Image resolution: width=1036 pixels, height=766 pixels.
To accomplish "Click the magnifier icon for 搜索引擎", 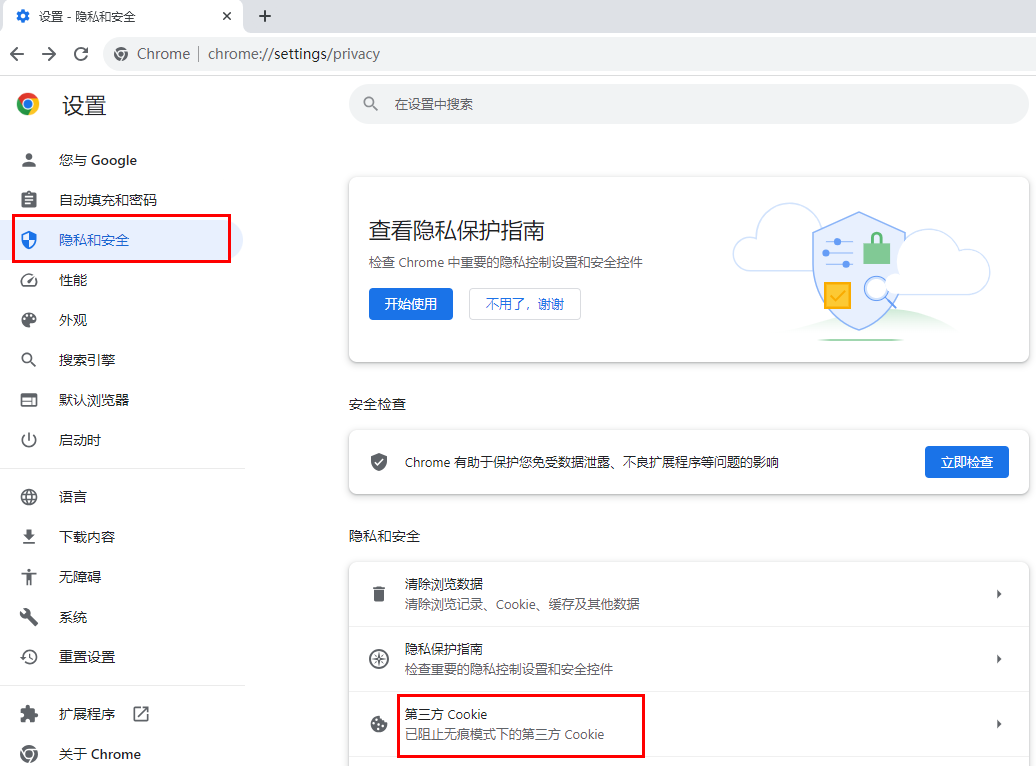I will pyautogui.click(x=29, y=360).
